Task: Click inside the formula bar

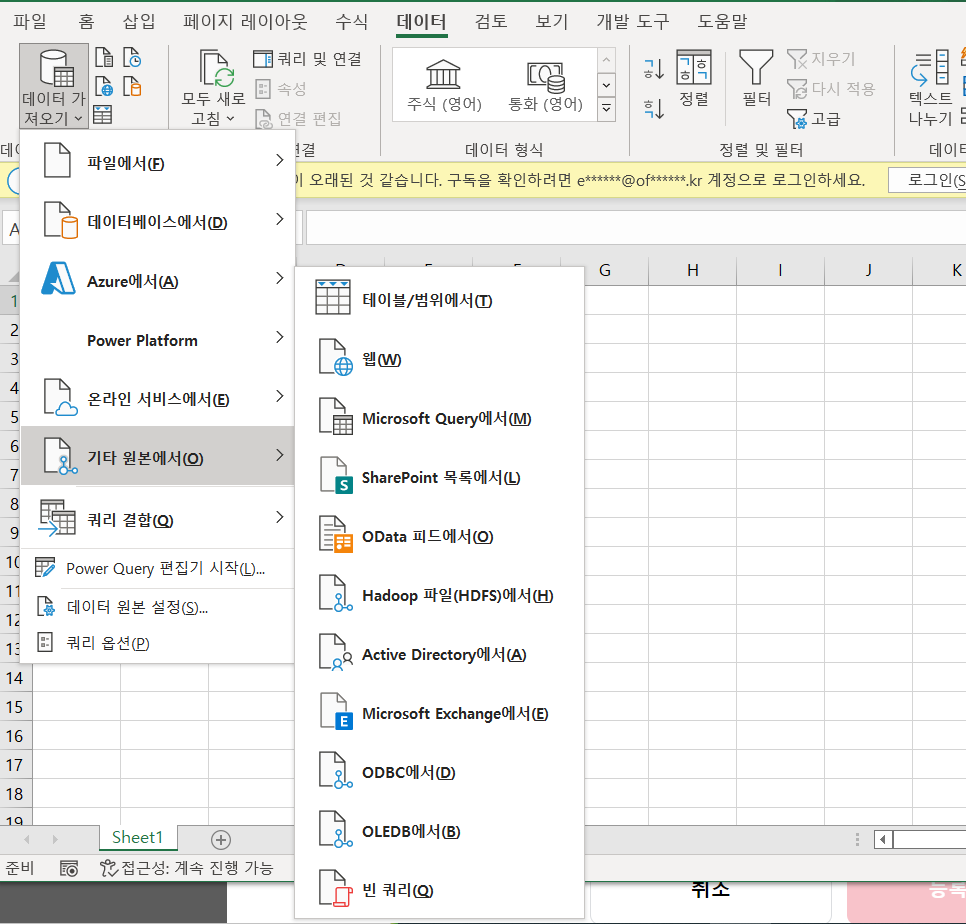Action: pos(636,227)
